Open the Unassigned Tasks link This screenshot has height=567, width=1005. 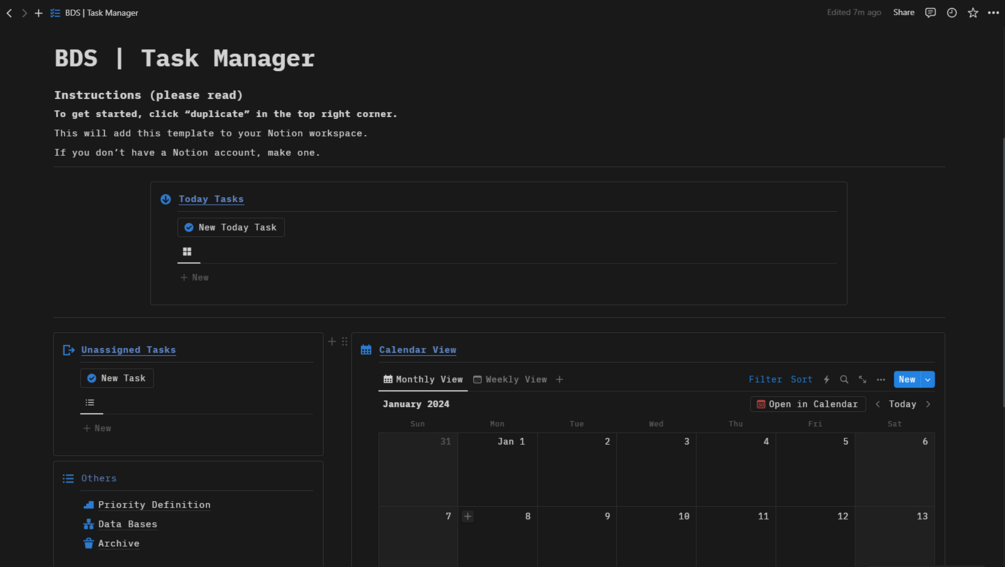(x=128, y=350)
